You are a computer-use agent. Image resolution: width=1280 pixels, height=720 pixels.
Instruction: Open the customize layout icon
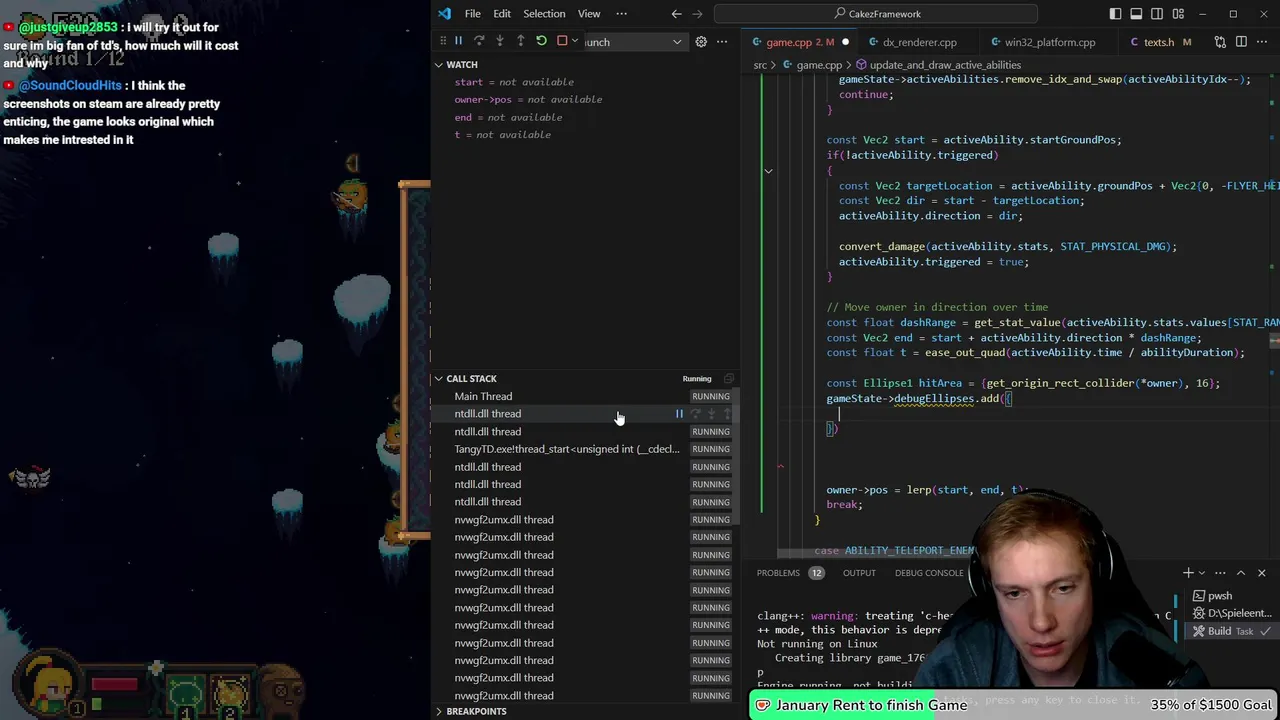tap(1178, 14)
